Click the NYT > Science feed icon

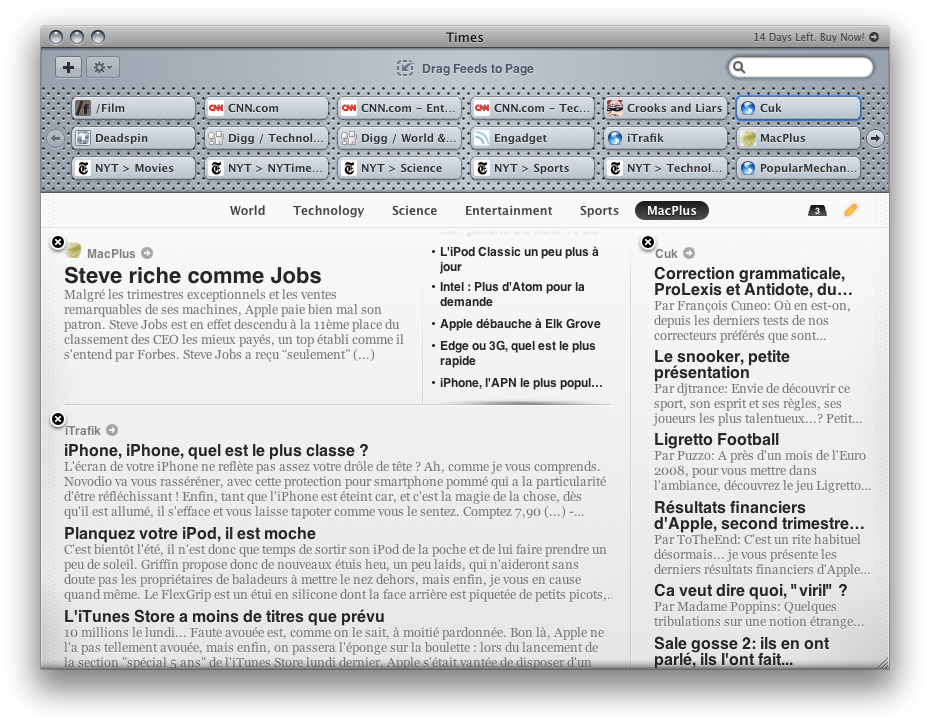pos(349,168)
